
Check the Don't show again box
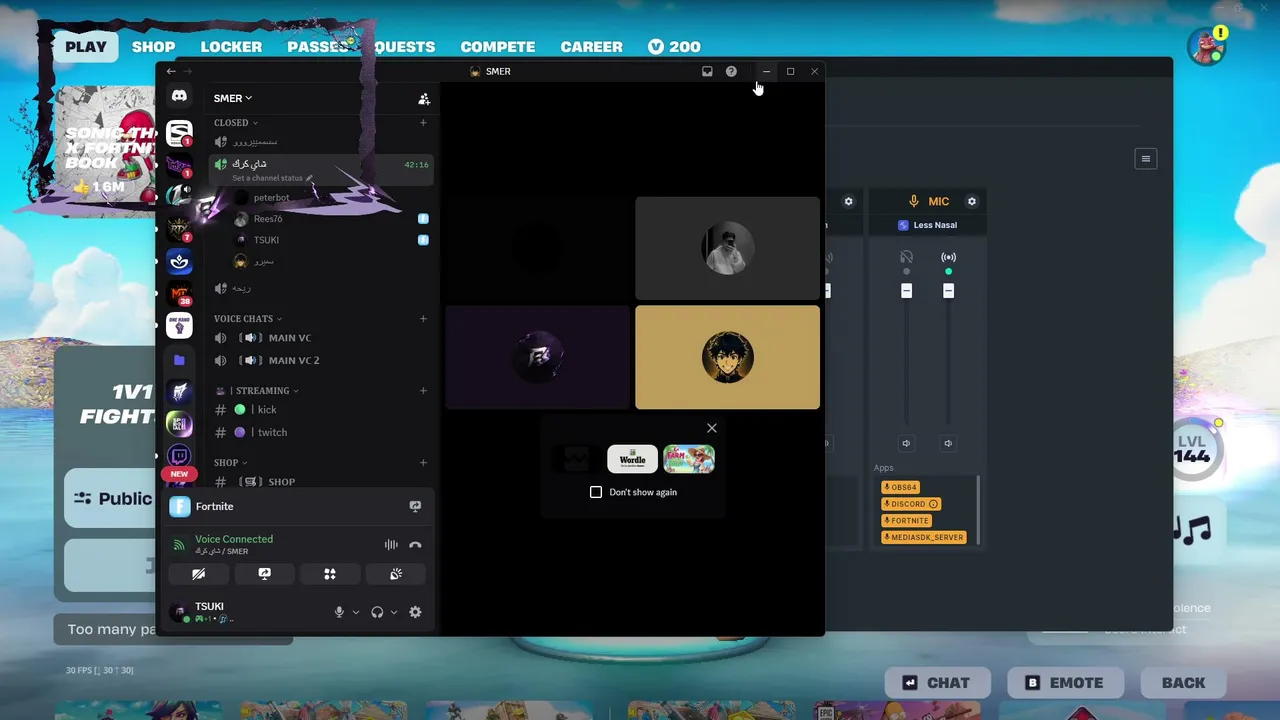(596, 492)
